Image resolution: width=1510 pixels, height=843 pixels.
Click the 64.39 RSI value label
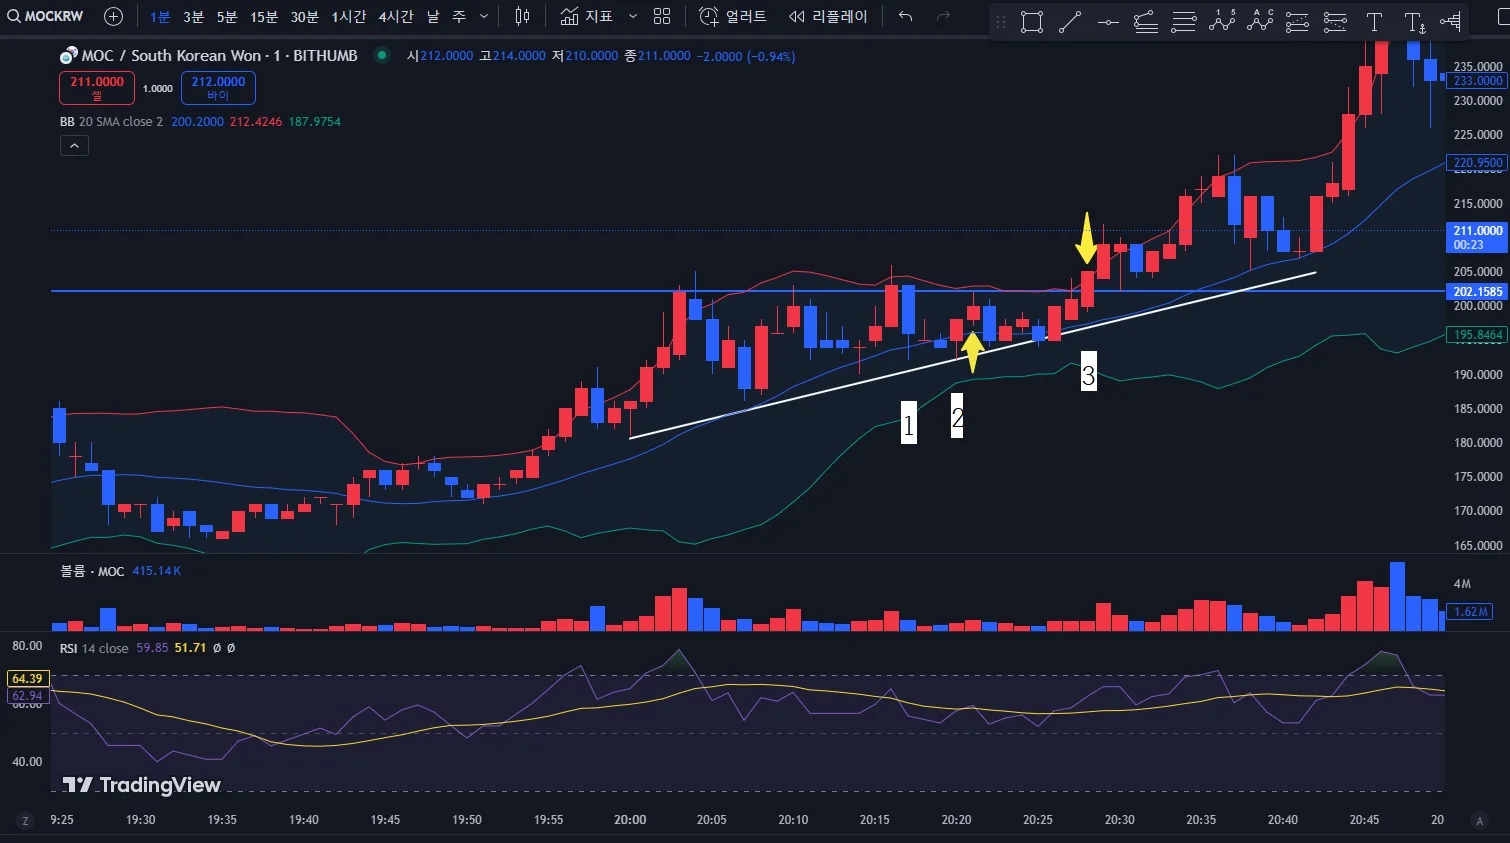click(x=27, y=679)
